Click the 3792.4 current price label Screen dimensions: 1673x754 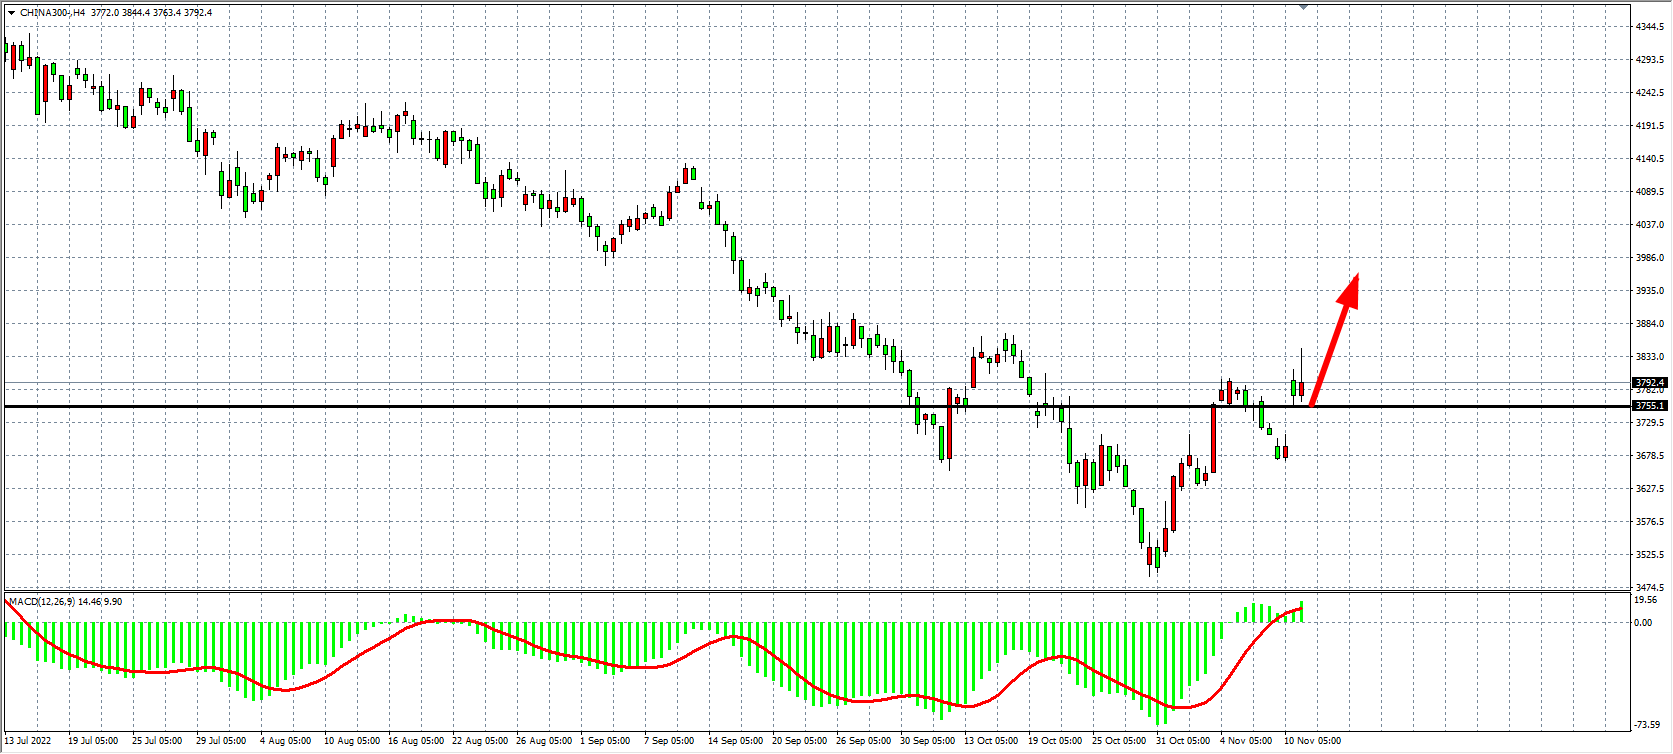point(1649,383)
